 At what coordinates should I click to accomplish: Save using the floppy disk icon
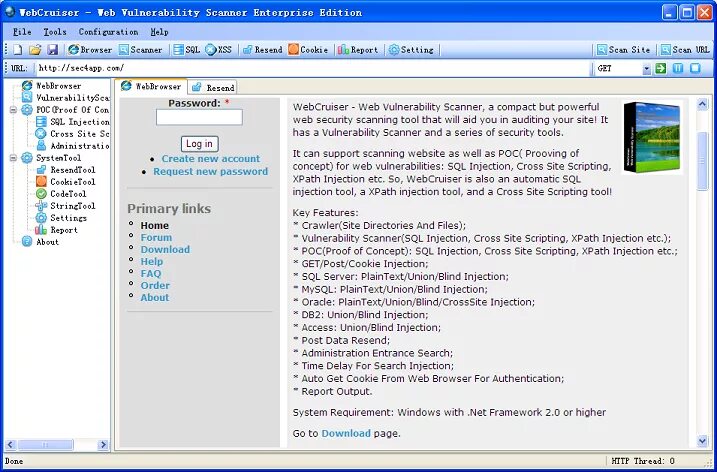tap(53, 50)
